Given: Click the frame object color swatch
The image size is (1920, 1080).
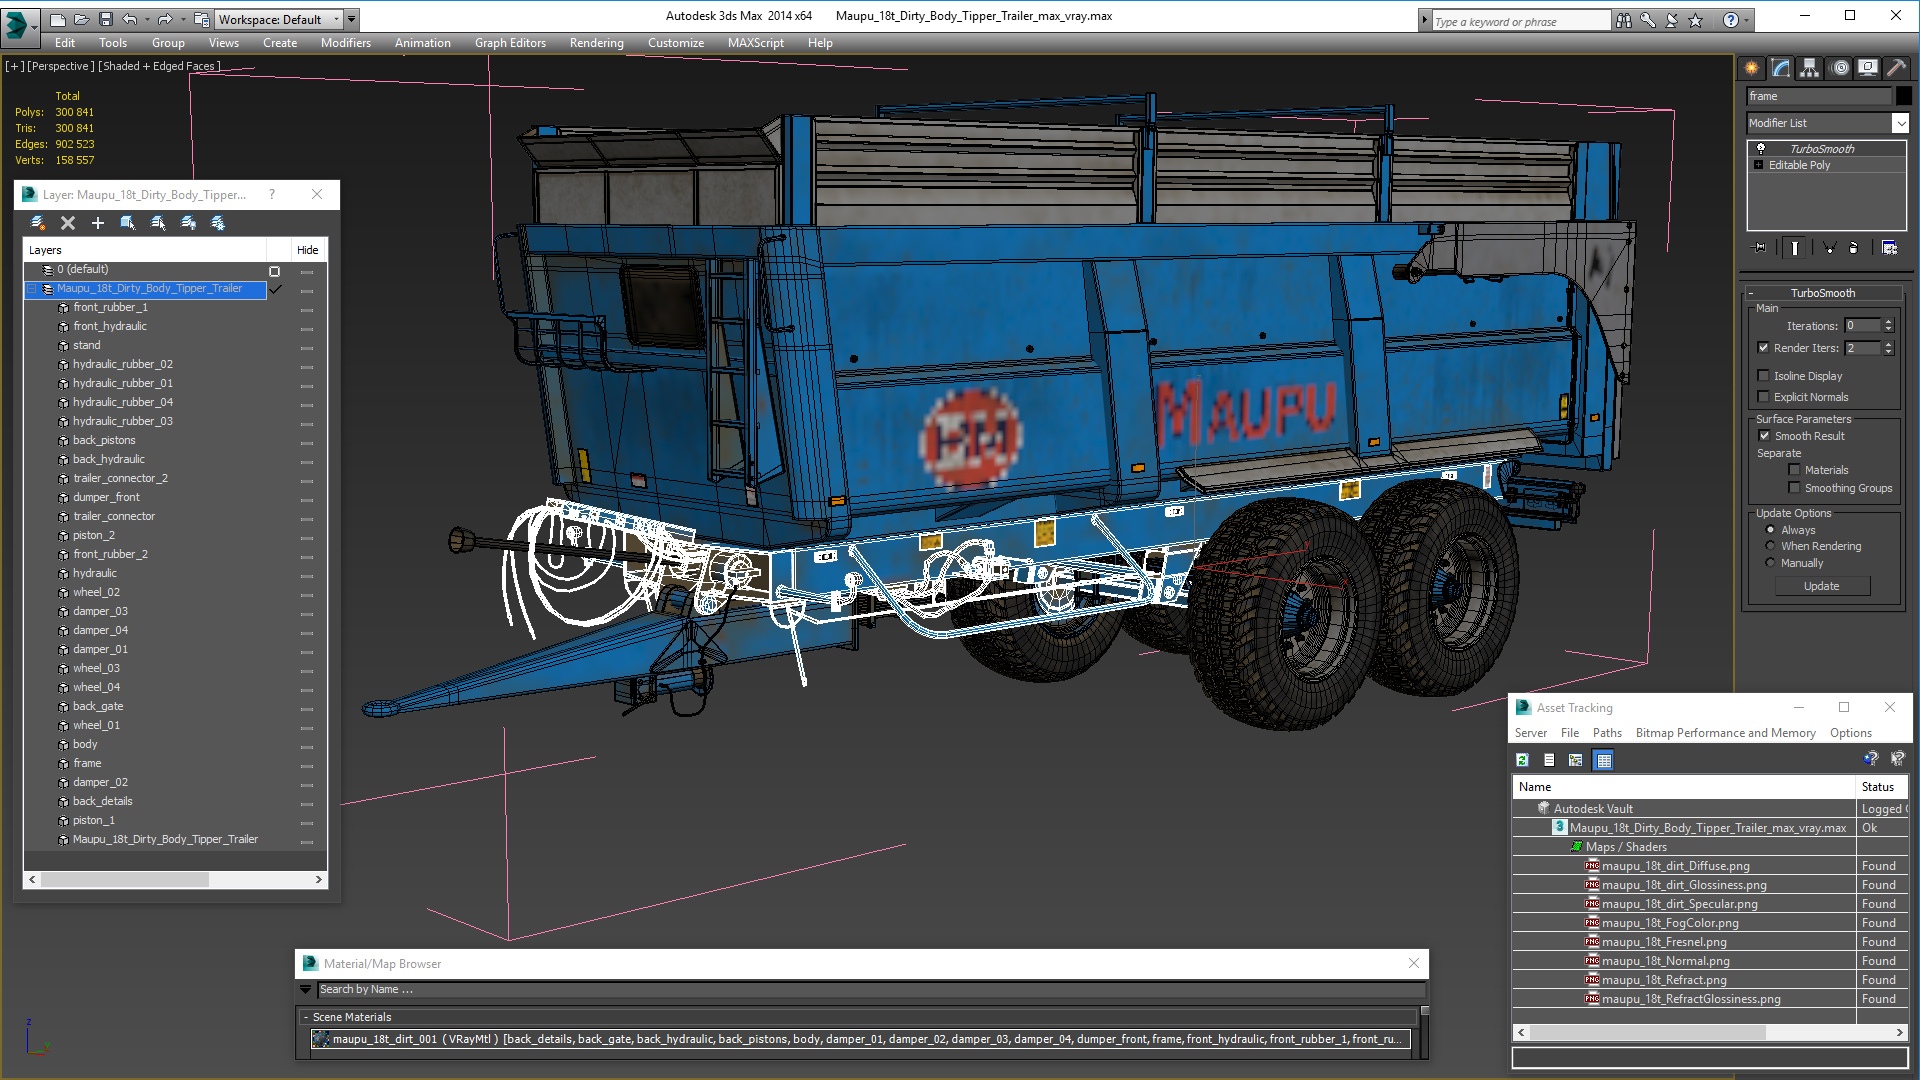Looking at the screenshot, I should [x=1903, y=96].
